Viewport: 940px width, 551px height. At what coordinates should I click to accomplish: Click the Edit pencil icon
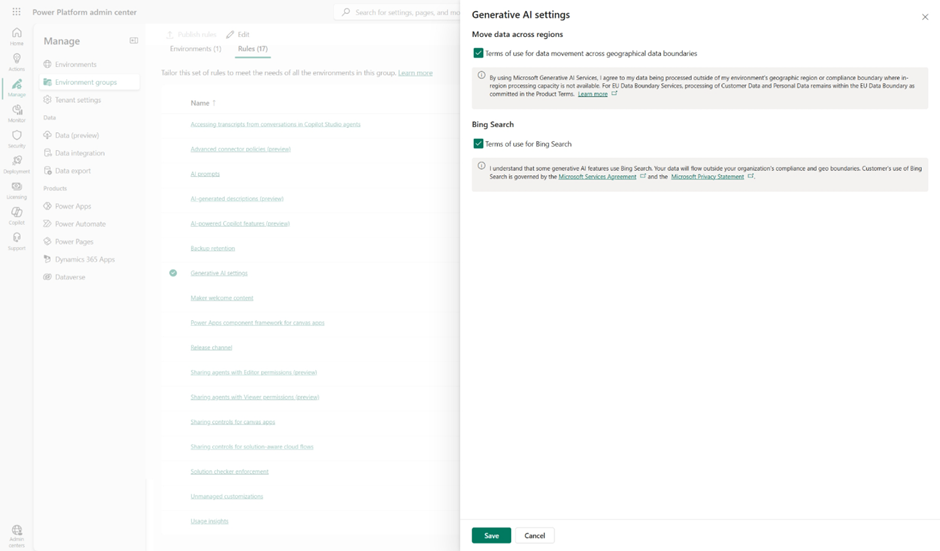click(x=230, y=35)
